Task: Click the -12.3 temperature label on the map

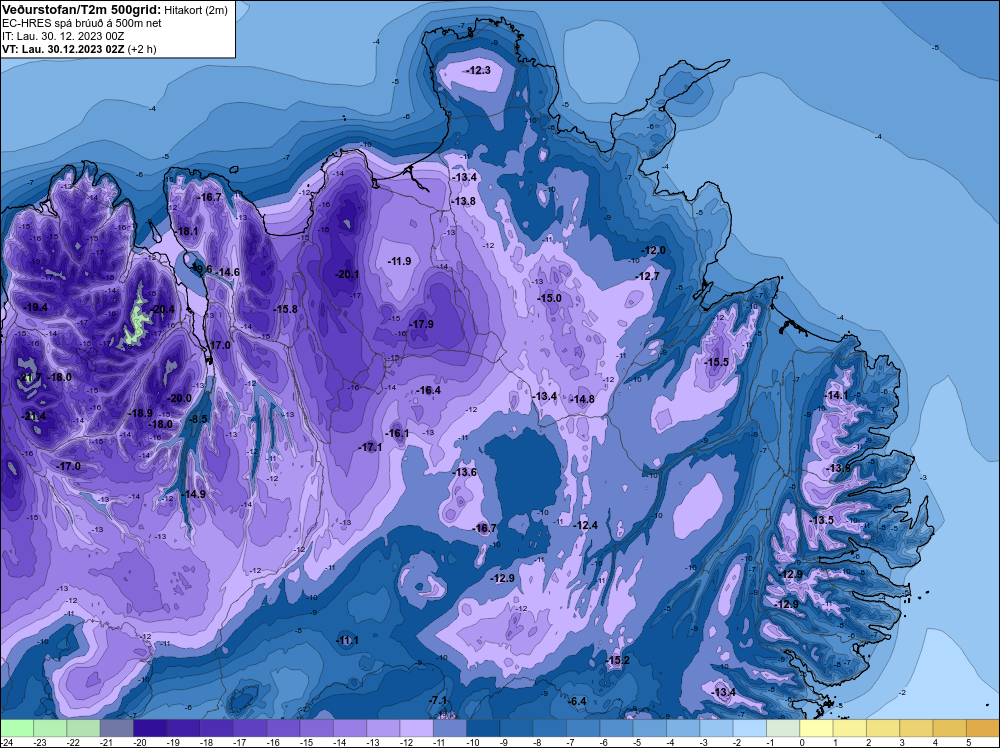Action: pyautogui.click(x=478, y=70)
